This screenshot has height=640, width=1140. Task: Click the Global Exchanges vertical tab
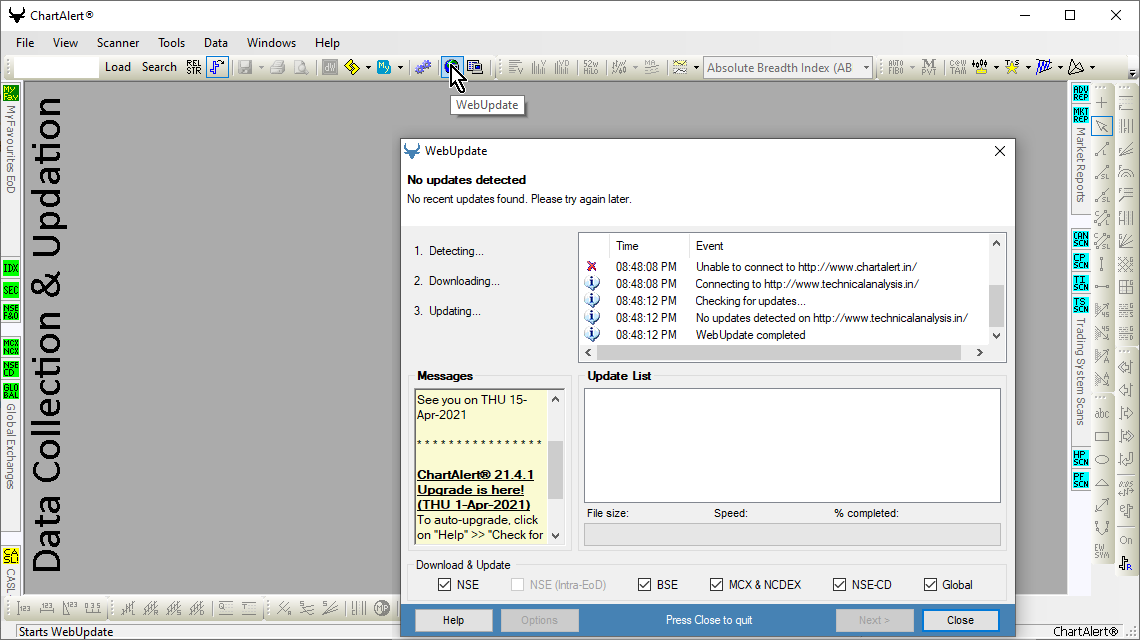[11, 447]
